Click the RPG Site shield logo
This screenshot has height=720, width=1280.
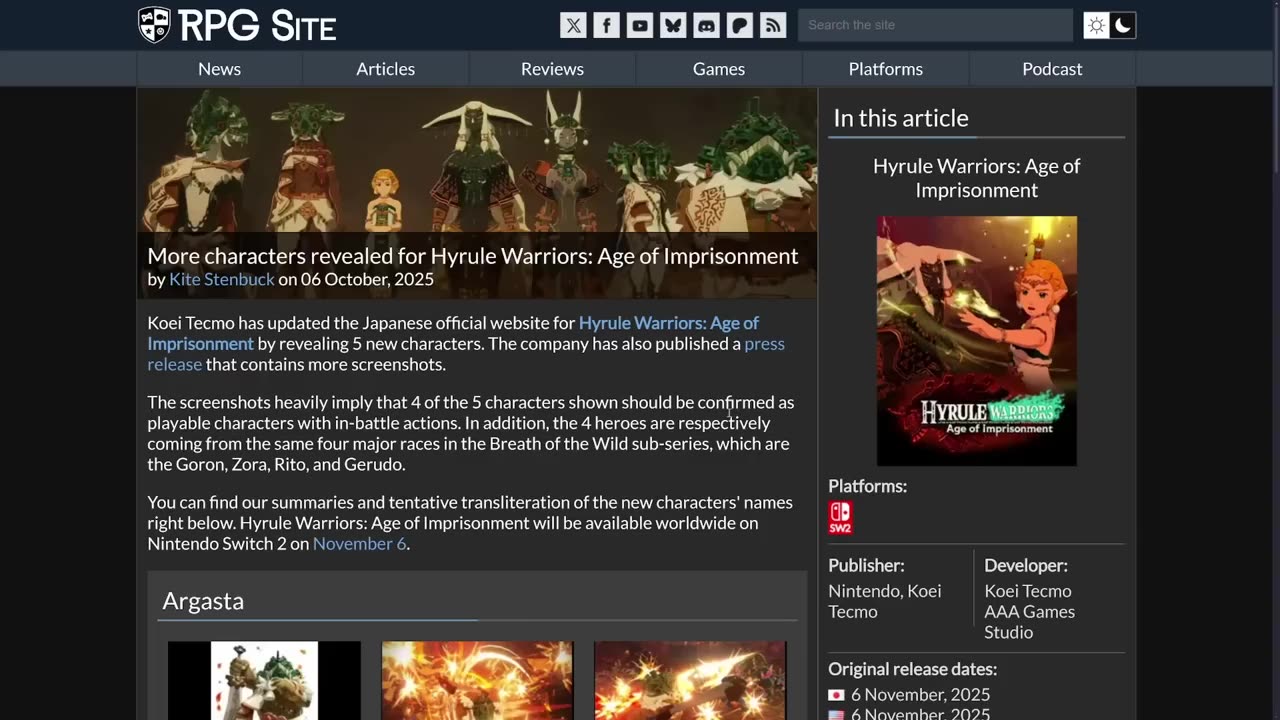pos(154,25)
